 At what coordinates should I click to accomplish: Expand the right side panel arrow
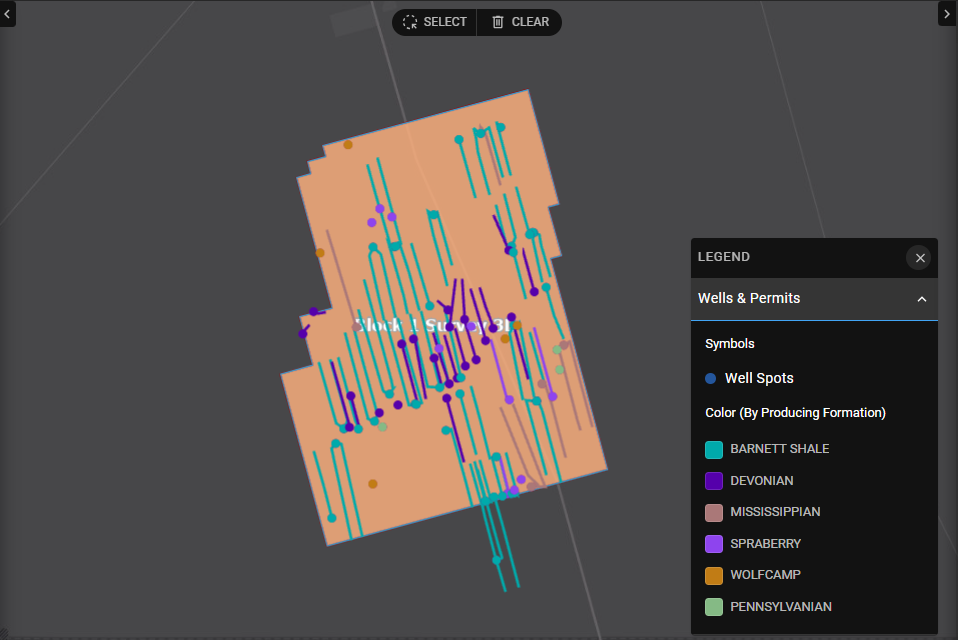947,13
